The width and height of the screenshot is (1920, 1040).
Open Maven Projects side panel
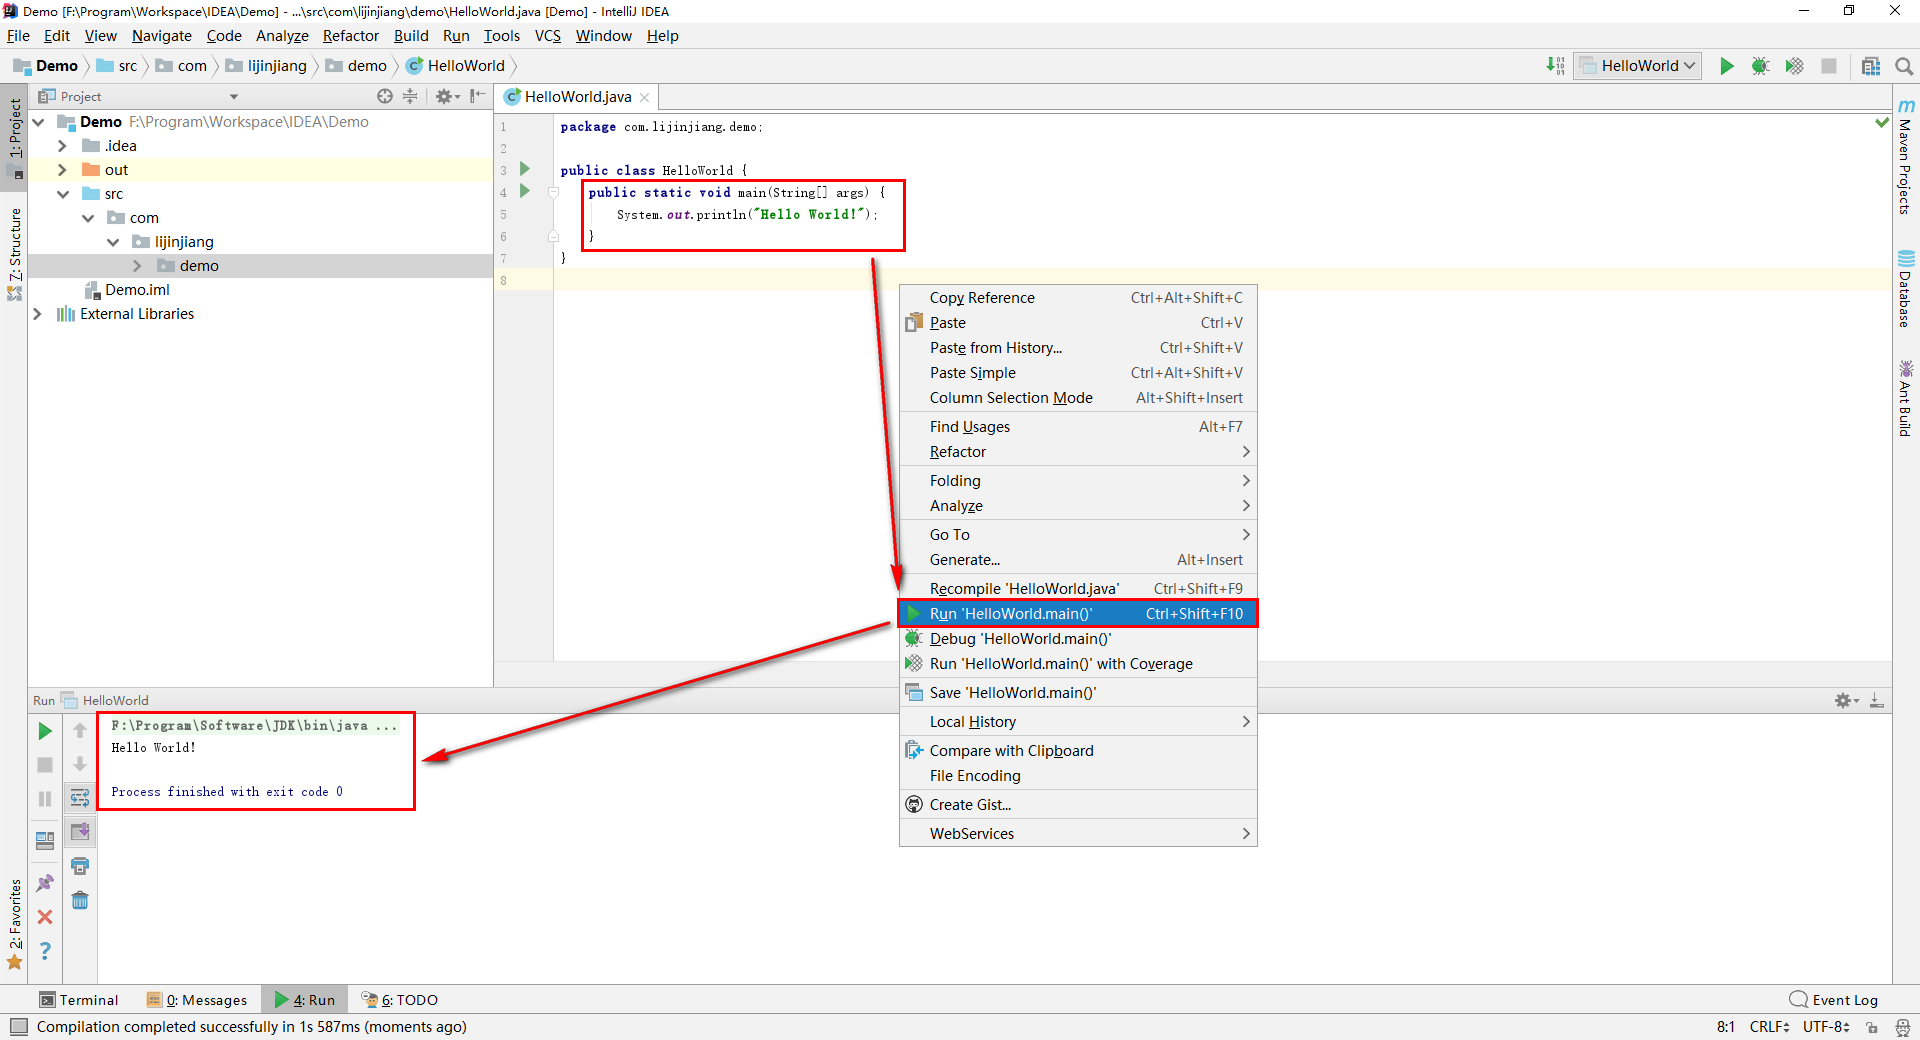click(x=1906, y=157)
